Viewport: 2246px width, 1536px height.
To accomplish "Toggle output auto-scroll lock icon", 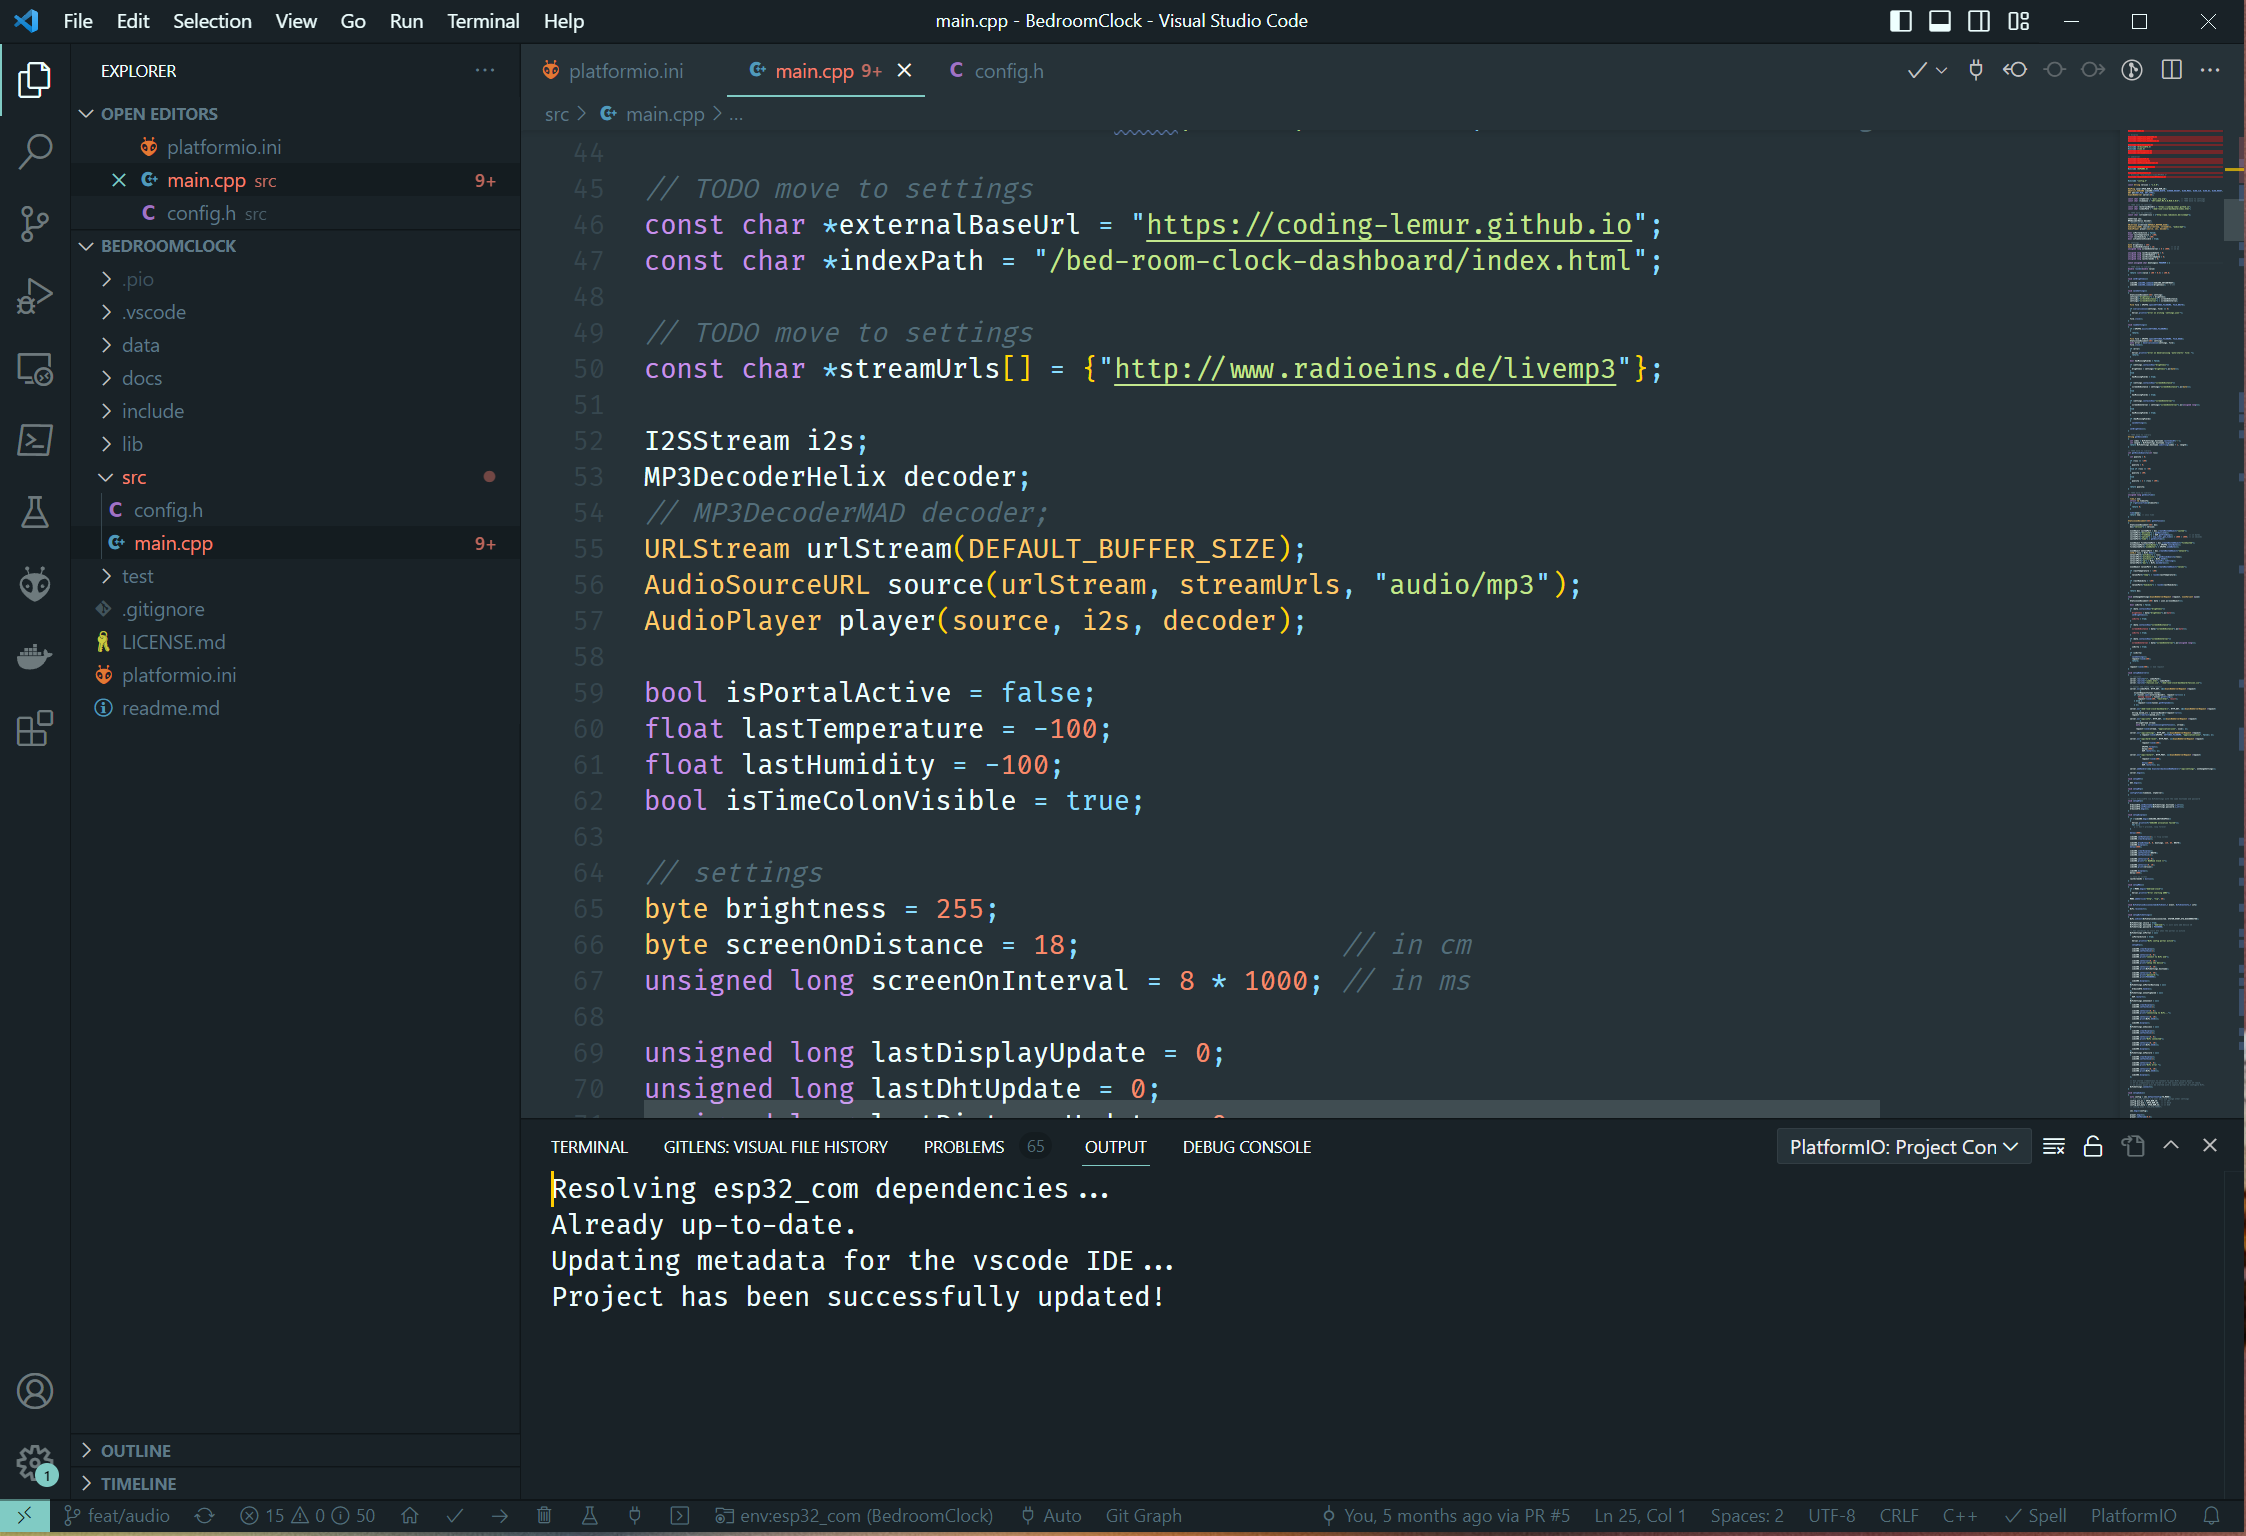I will pyautogui.click(x=2092, y=1146).
